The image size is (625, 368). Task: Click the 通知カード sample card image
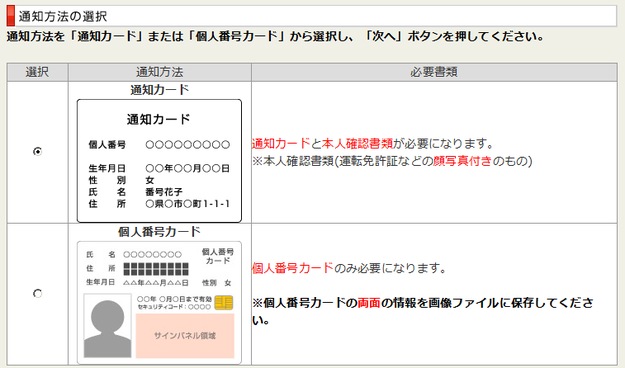[159, 161]
